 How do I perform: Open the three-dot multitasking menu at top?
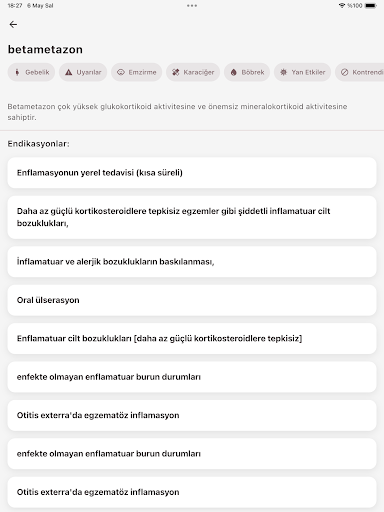[x=192, y=6]
